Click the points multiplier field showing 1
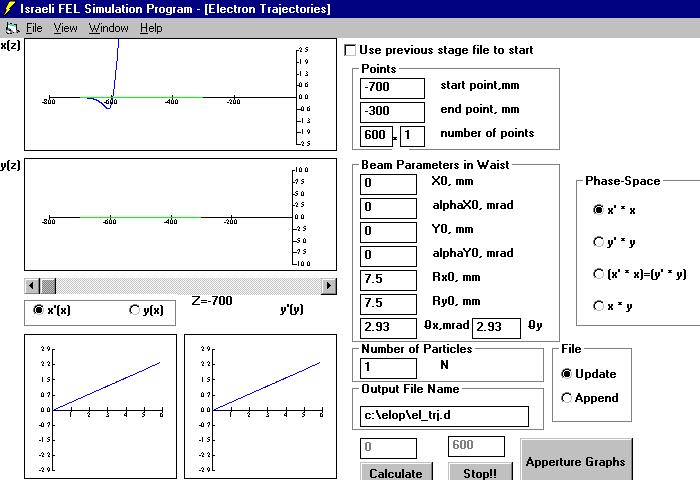Image resolution: width=700 pixels, height=480 pixels. tap(412, 136)
